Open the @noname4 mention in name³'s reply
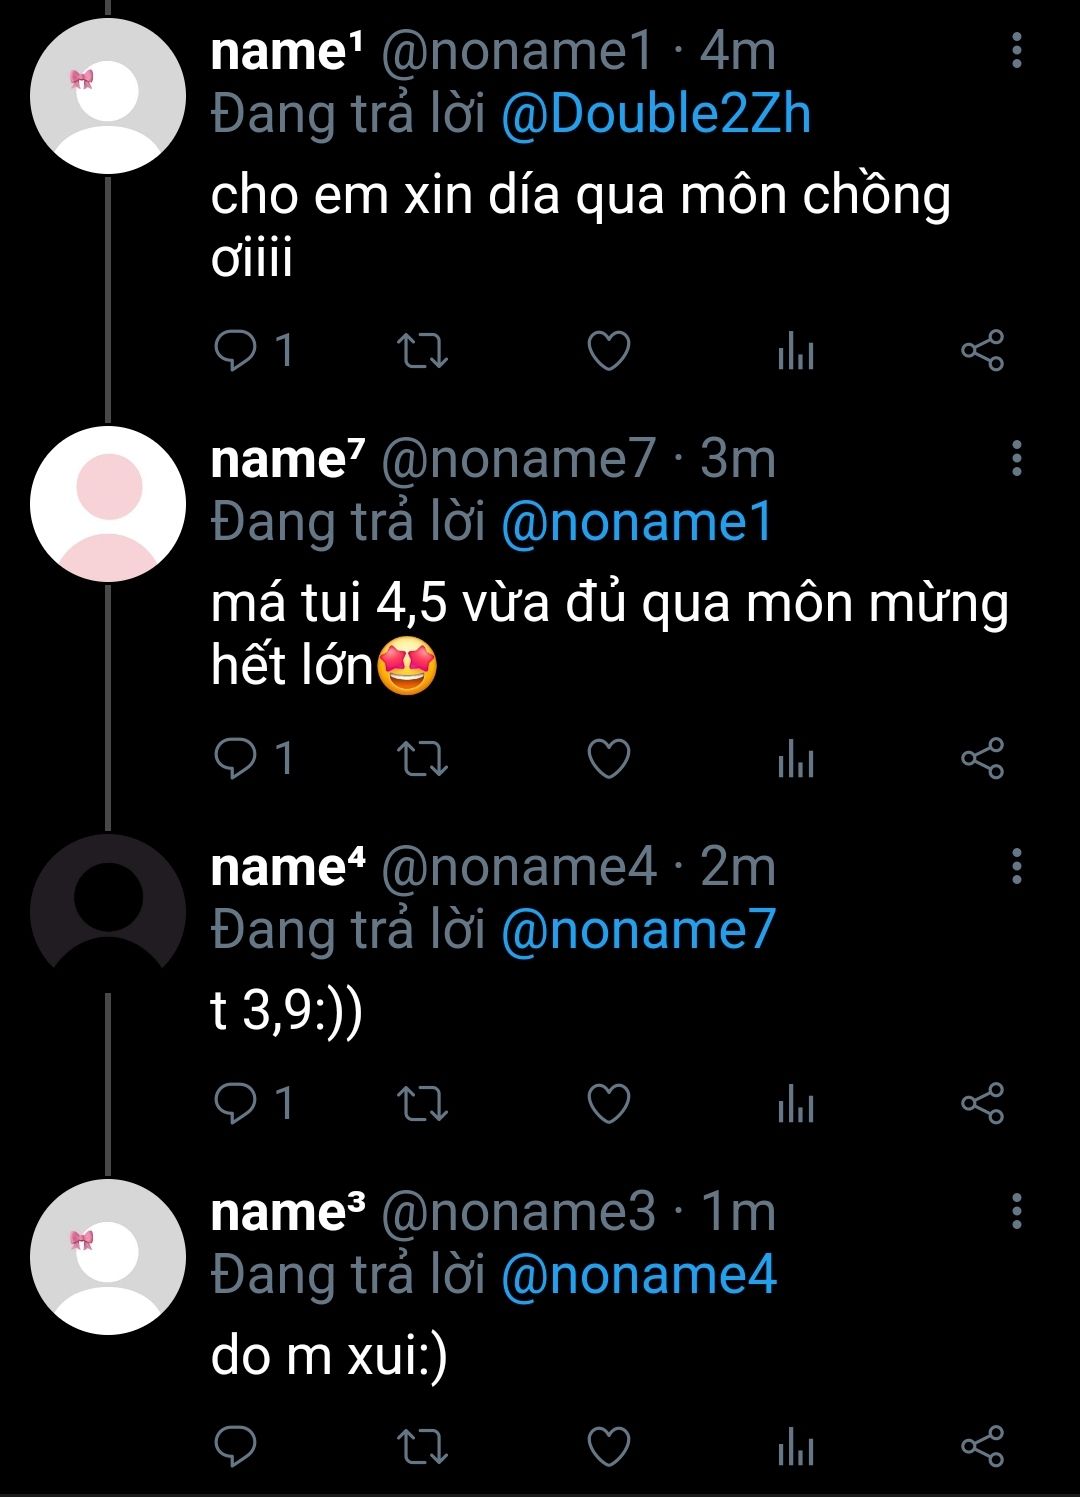The height and width of the screenshot is (1497, 1080). tap(637, 1275)
